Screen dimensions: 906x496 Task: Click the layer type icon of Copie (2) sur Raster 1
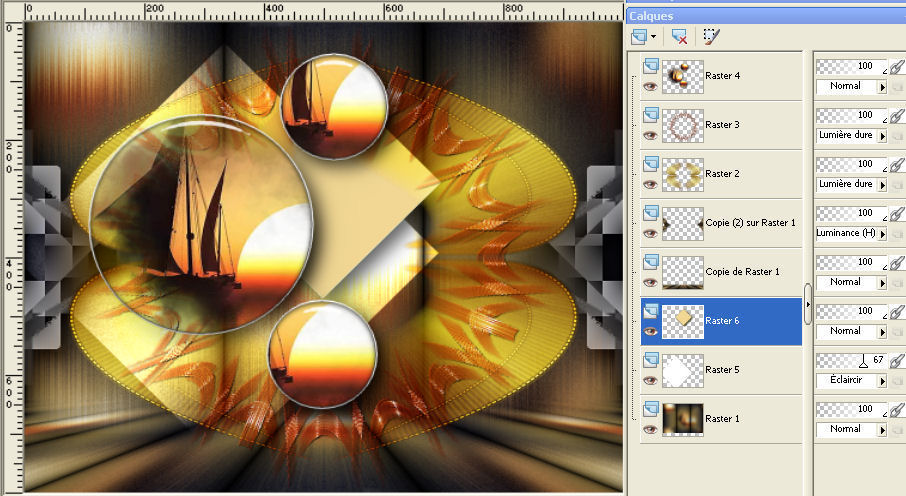click(x=651, y=213)
